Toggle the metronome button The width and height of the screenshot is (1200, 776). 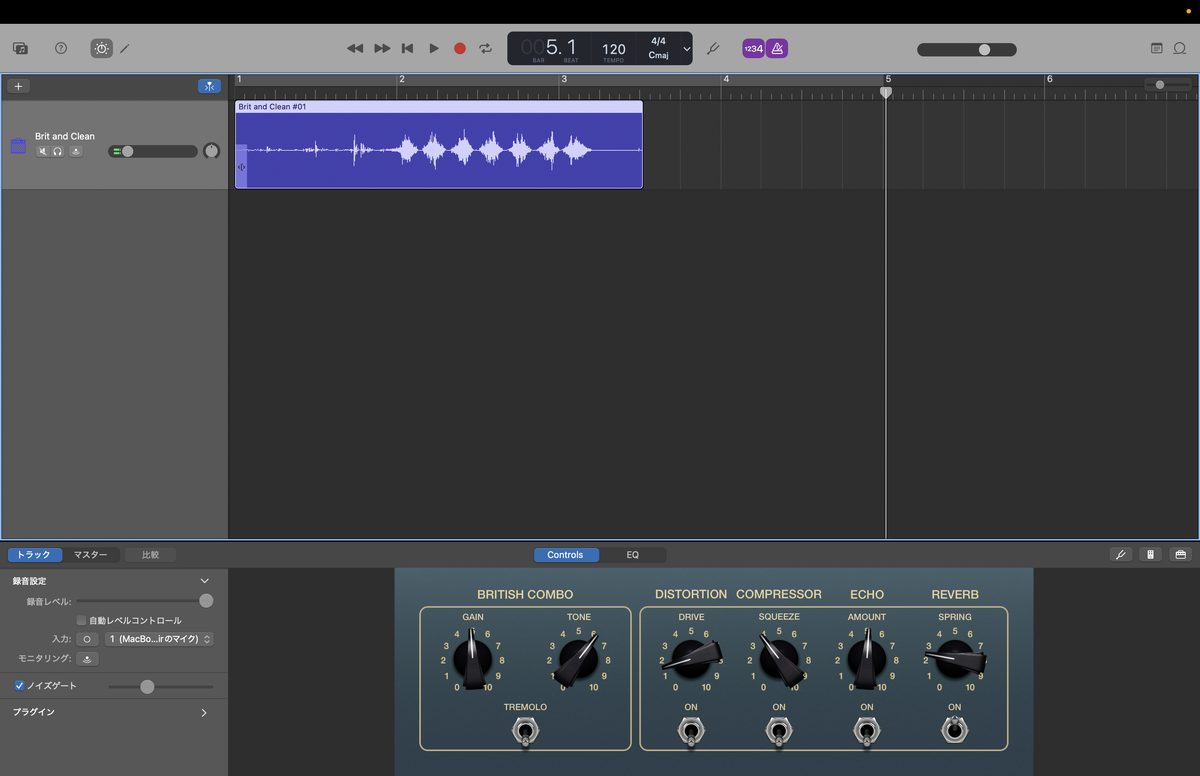click(777, 48)
